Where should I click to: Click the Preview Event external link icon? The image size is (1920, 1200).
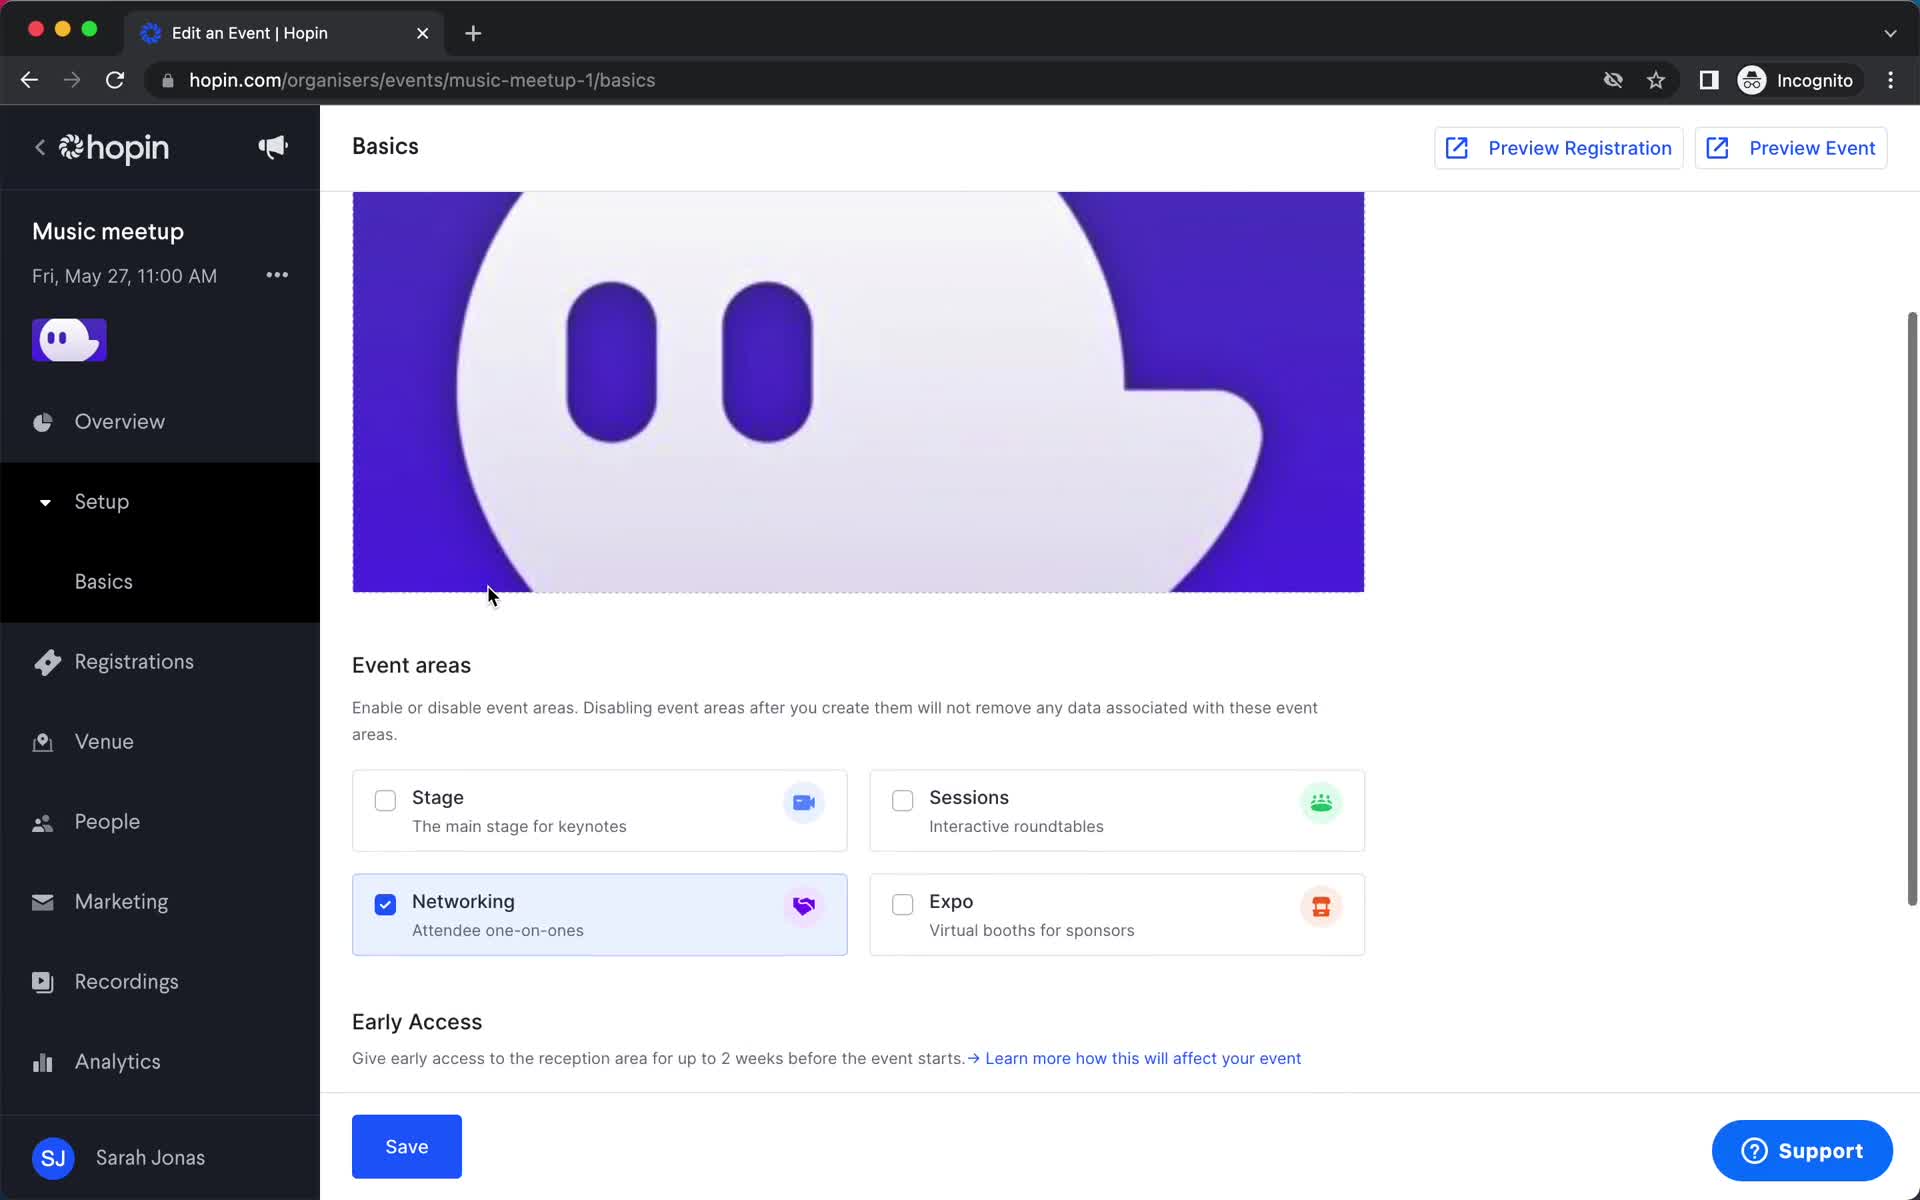tap(1720, 147)
